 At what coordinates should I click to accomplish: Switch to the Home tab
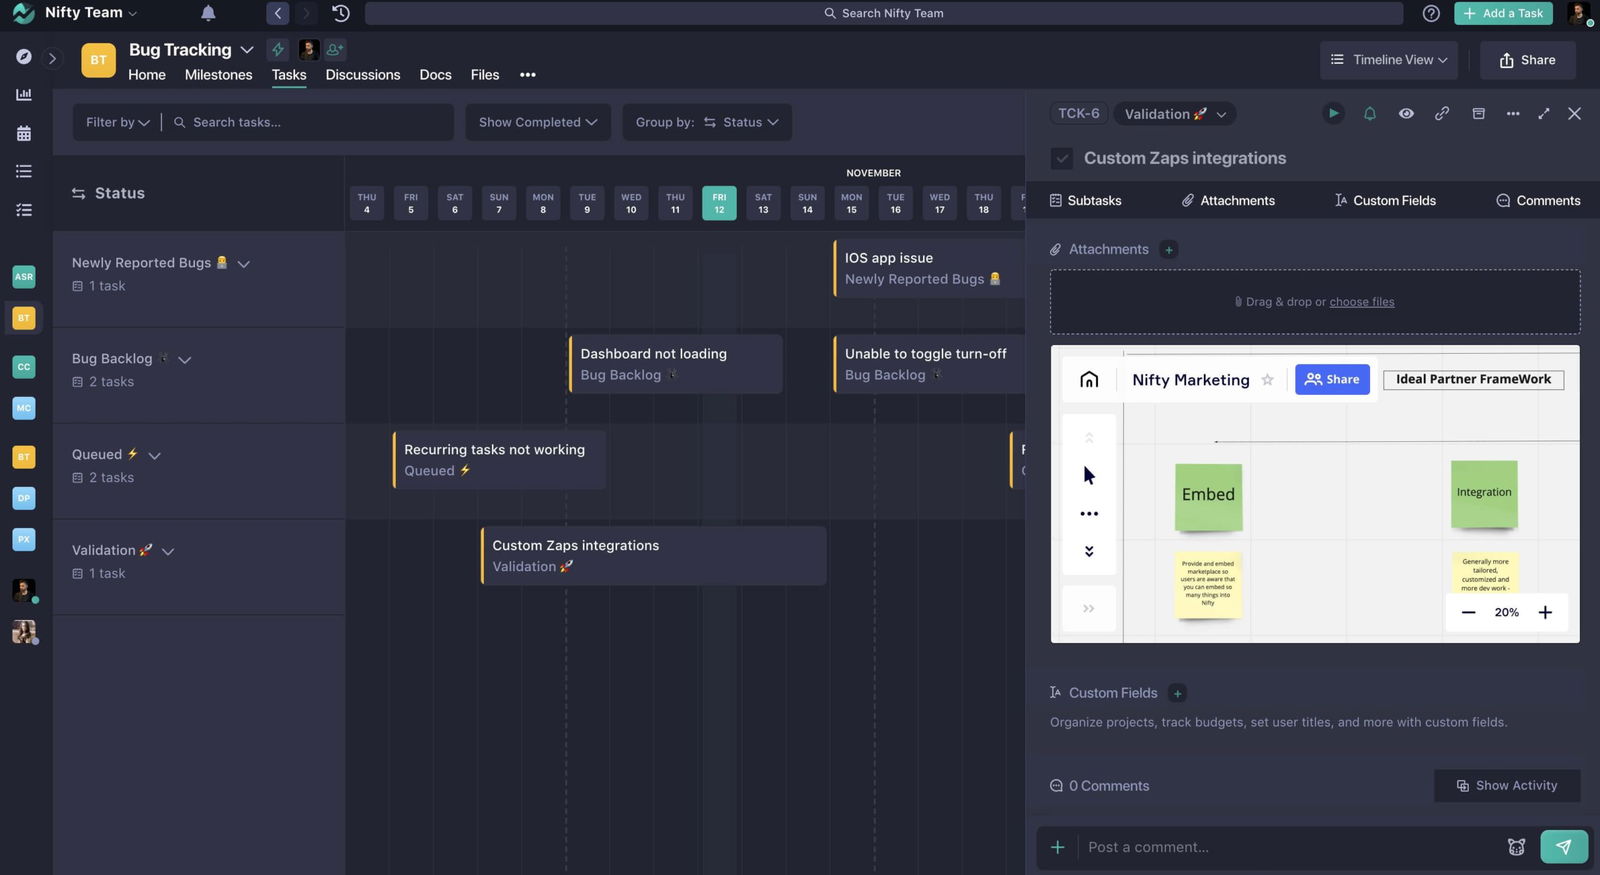click(147, 75)
